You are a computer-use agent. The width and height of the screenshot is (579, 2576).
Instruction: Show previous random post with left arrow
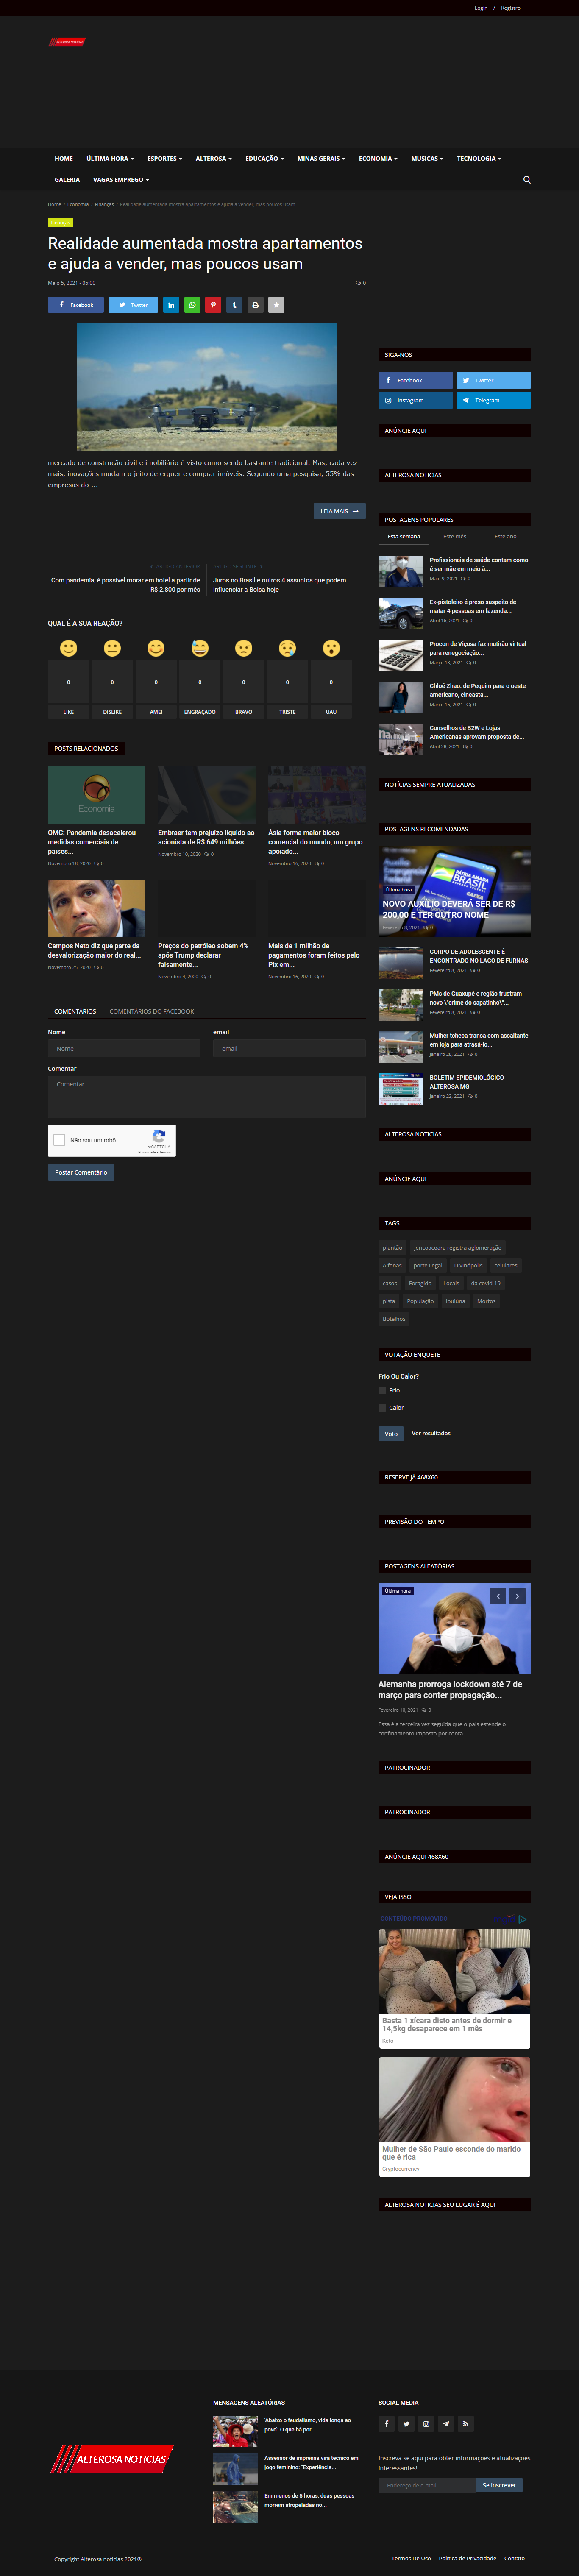point(498,1596)
